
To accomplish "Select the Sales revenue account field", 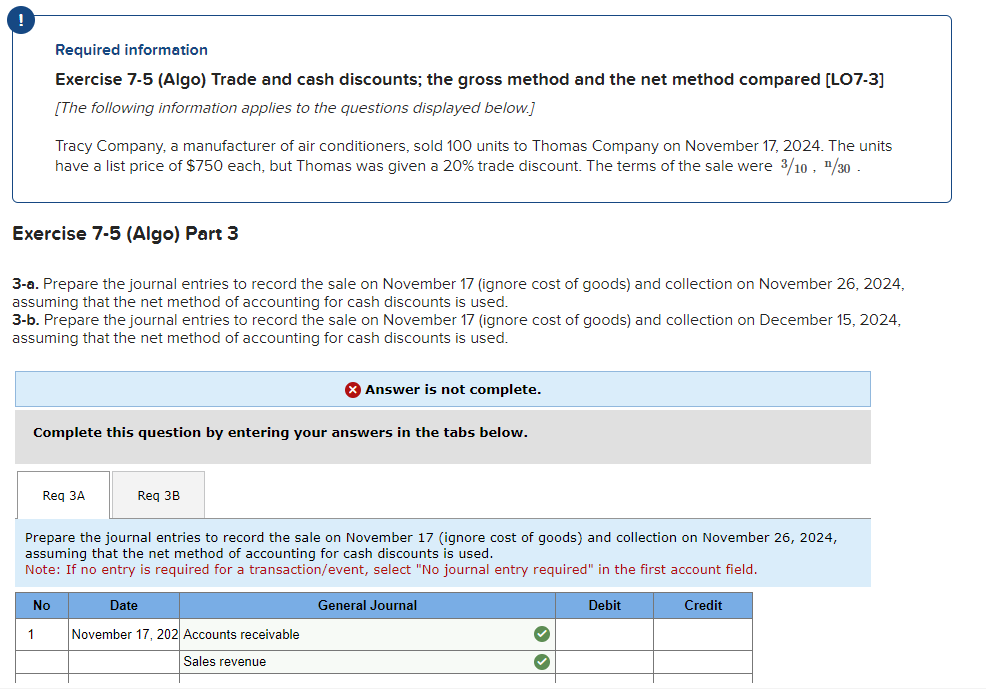I will coord(367,662).
